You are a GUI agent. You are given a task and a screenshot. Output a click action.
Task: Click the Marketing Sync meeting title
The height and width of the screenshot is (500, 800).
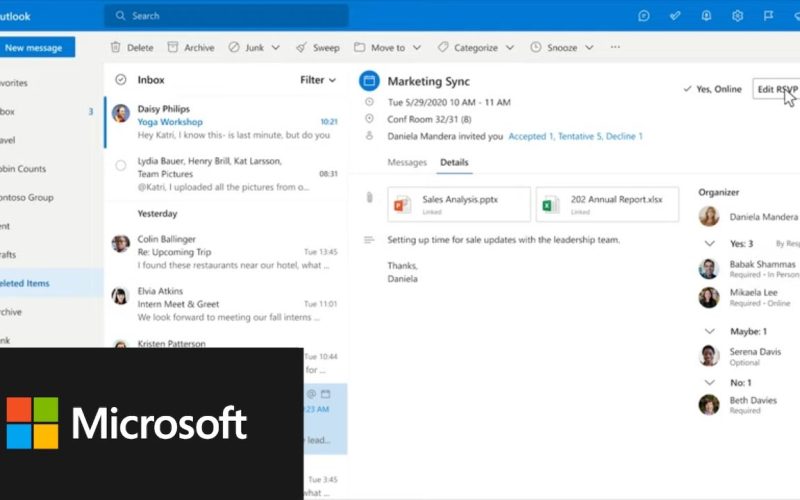(429, 81)
